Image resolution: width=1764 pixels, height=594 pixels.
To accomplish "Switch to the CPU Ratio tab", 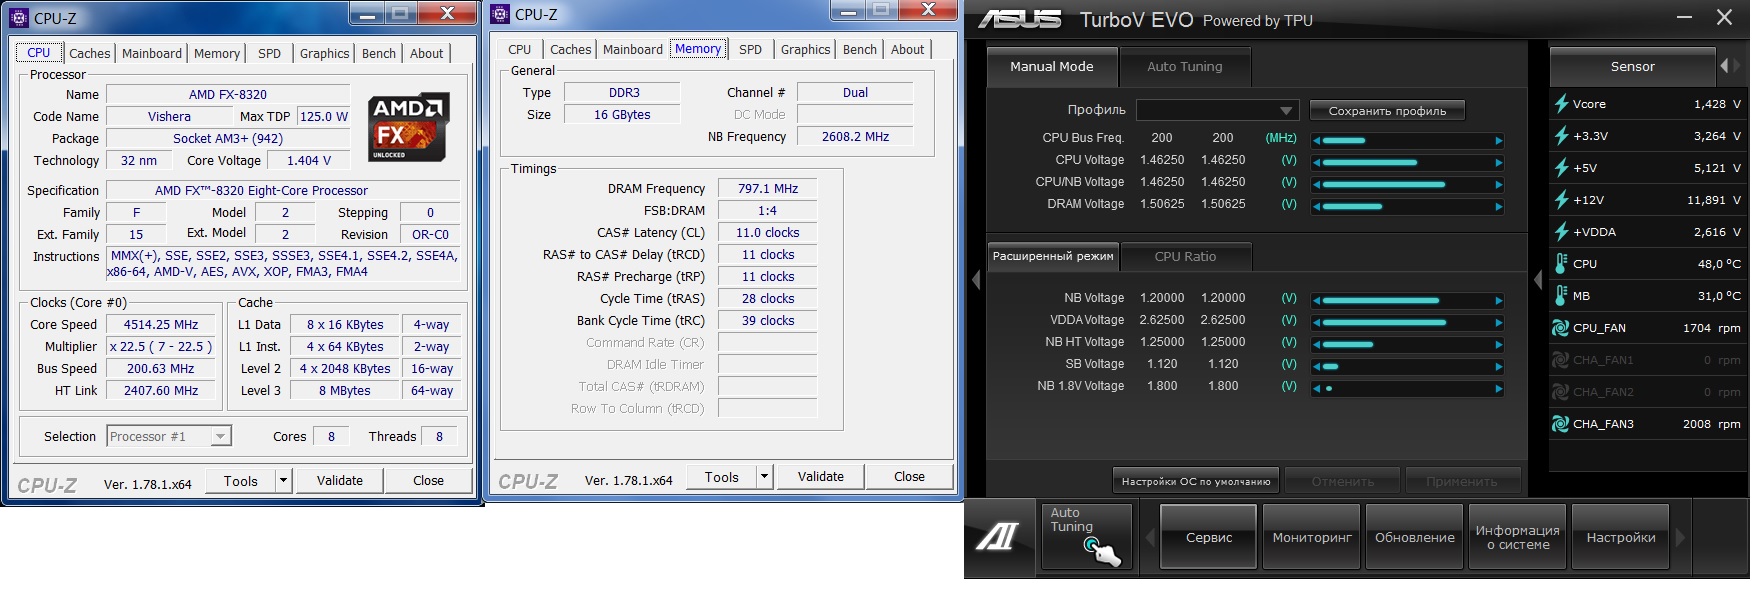I will [x=1185, y=257].
